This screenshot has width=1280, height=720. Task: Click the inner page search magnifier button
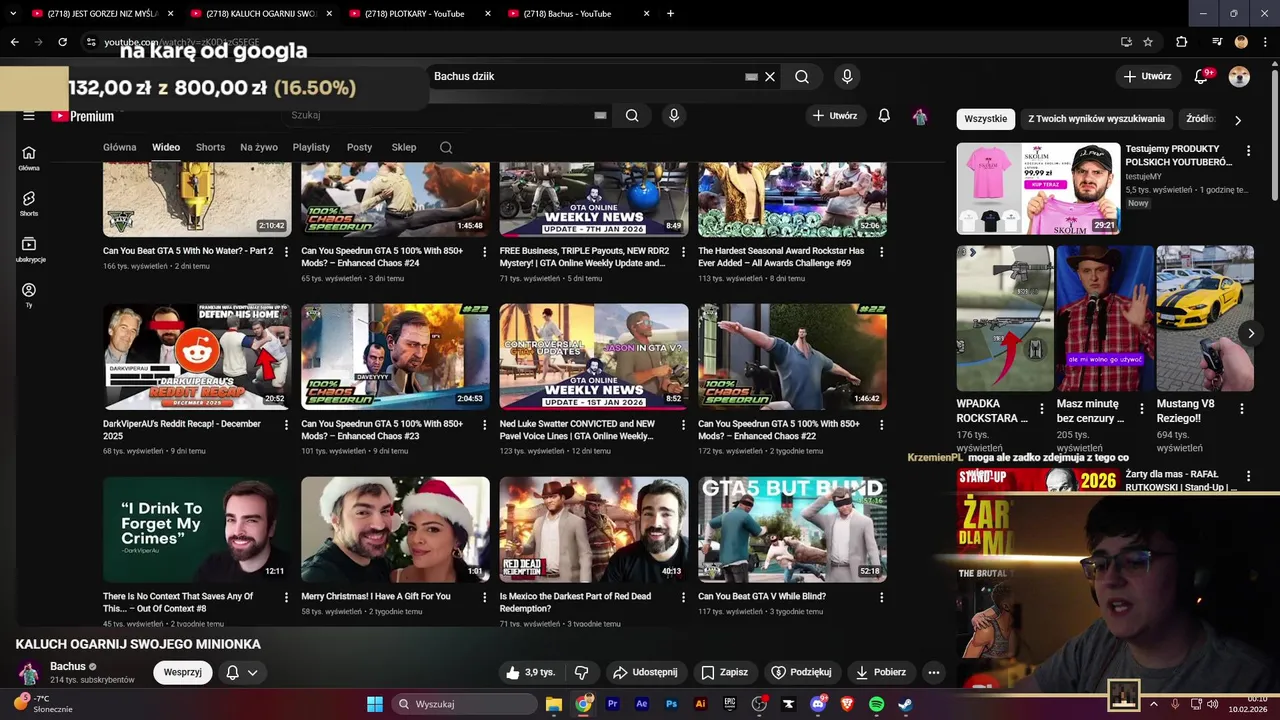[632, 115]
